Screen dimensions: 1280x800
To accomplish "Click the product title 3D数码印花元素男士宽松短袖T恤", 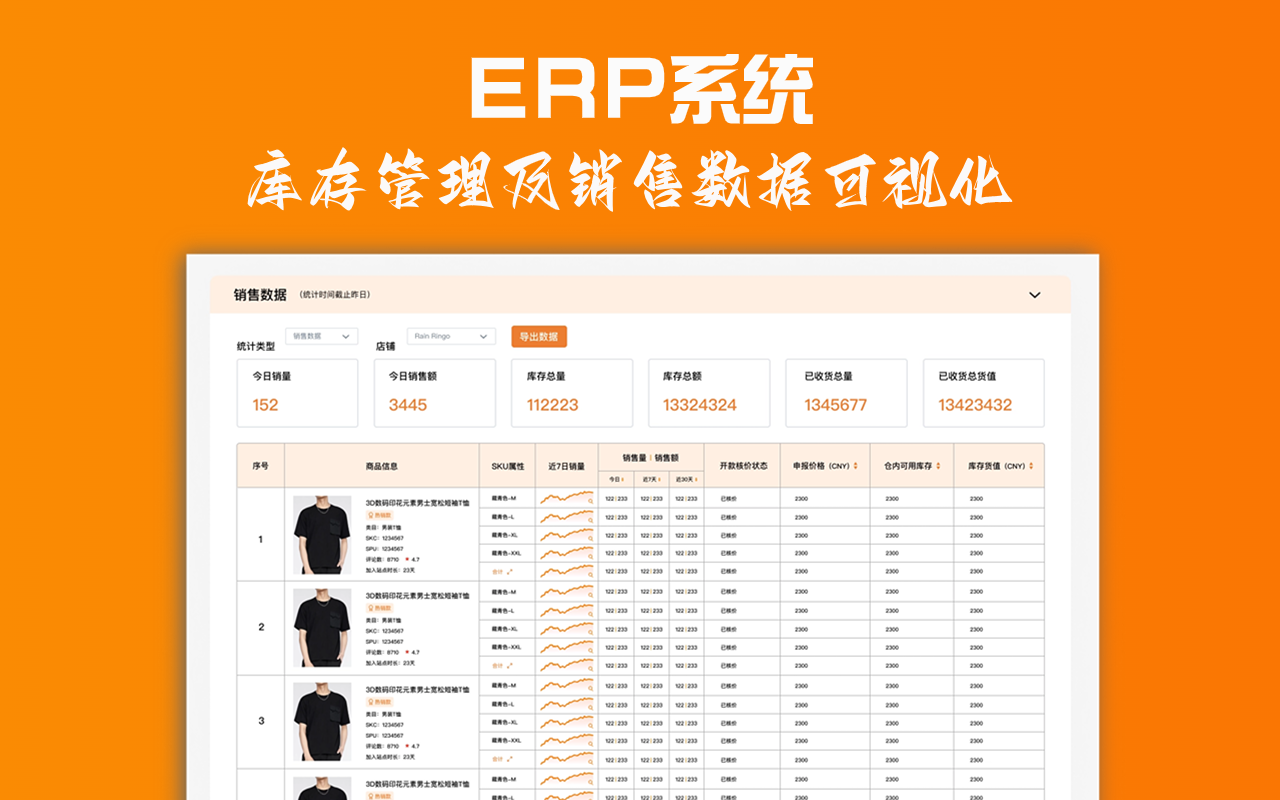I will coord(417,502).
